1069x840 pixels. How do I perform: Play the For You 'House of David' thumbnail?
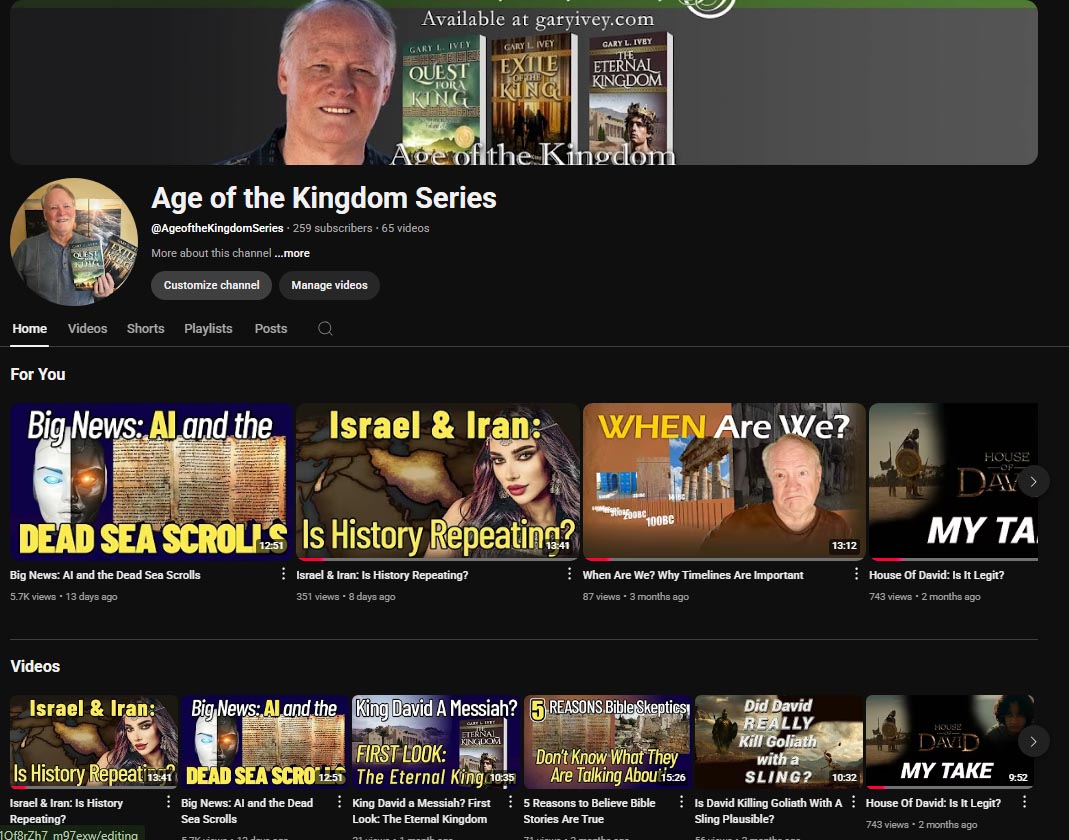coord(953,481)
